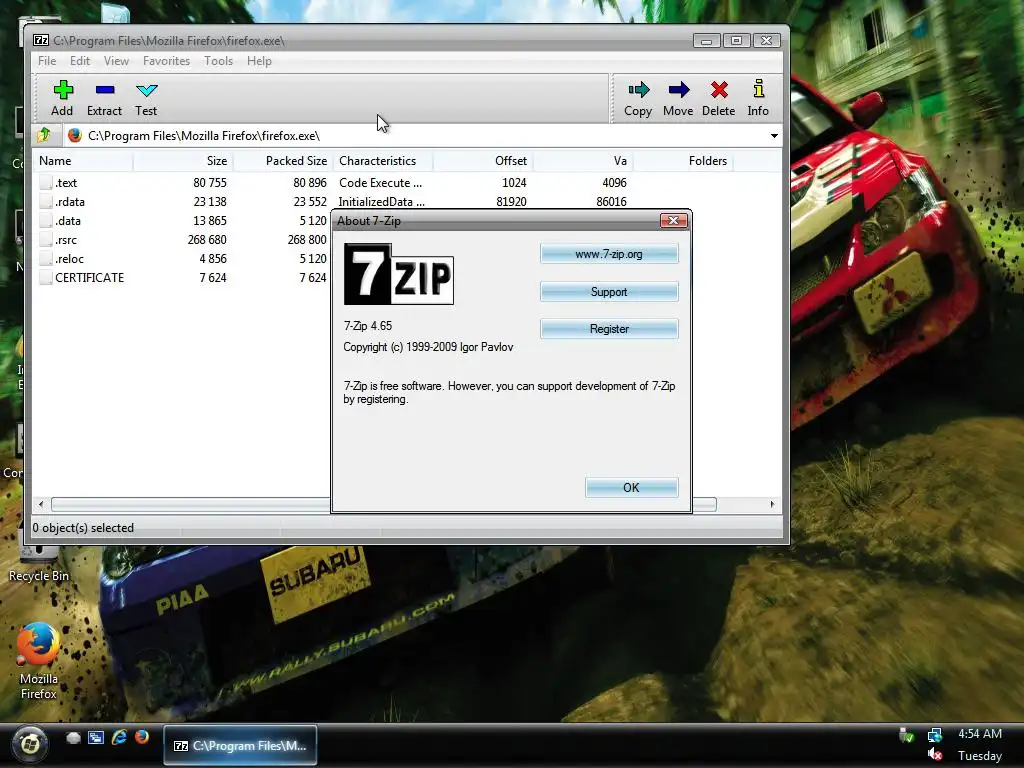The image size is (1024, 768).
Task: Click the 7-Zip logo in About dialog
Action: pyautogui.click(x=398, y=274)
